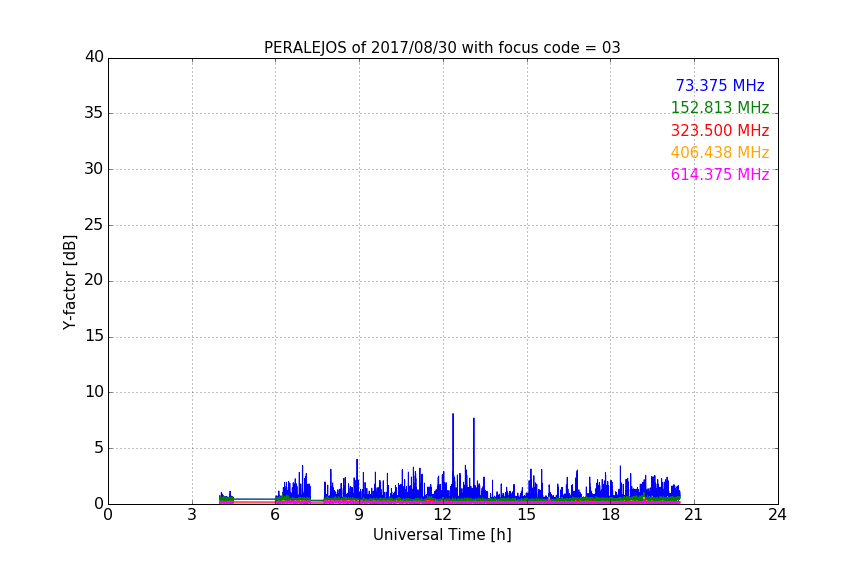Click the Universal Time [h] axis label
This screenshot has height=576, width=864.
point(442,534)
